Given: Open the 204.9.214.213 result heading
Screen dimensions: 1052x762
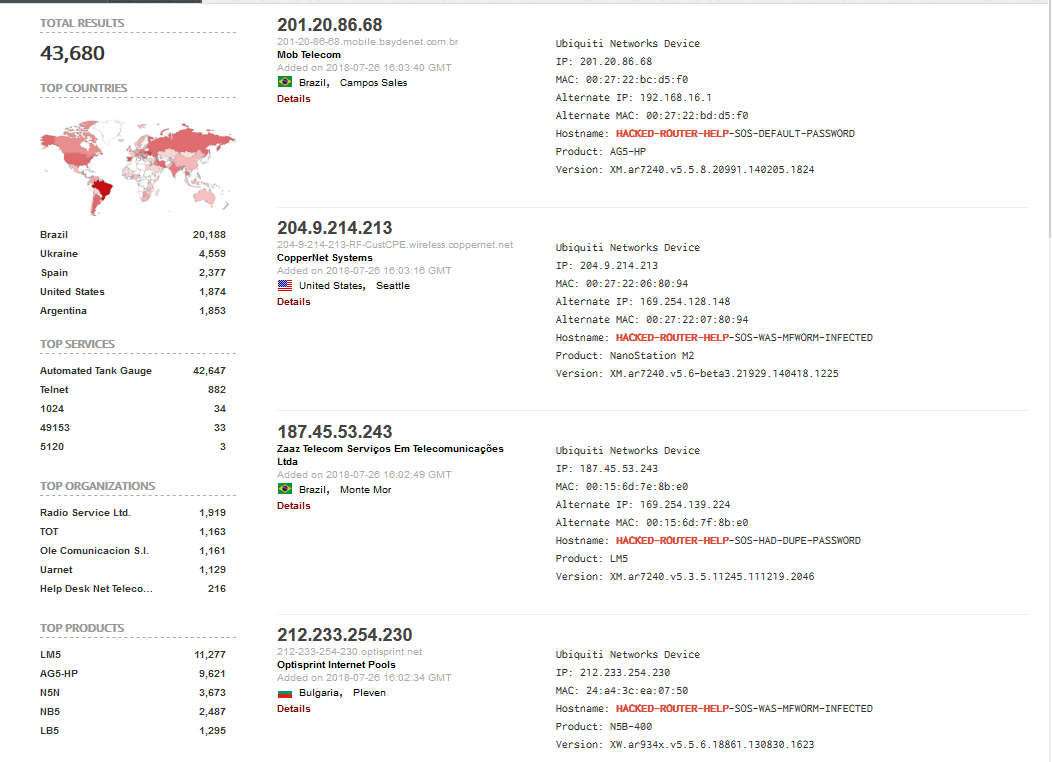Looking at the screenshot, I should pos(335,228).
